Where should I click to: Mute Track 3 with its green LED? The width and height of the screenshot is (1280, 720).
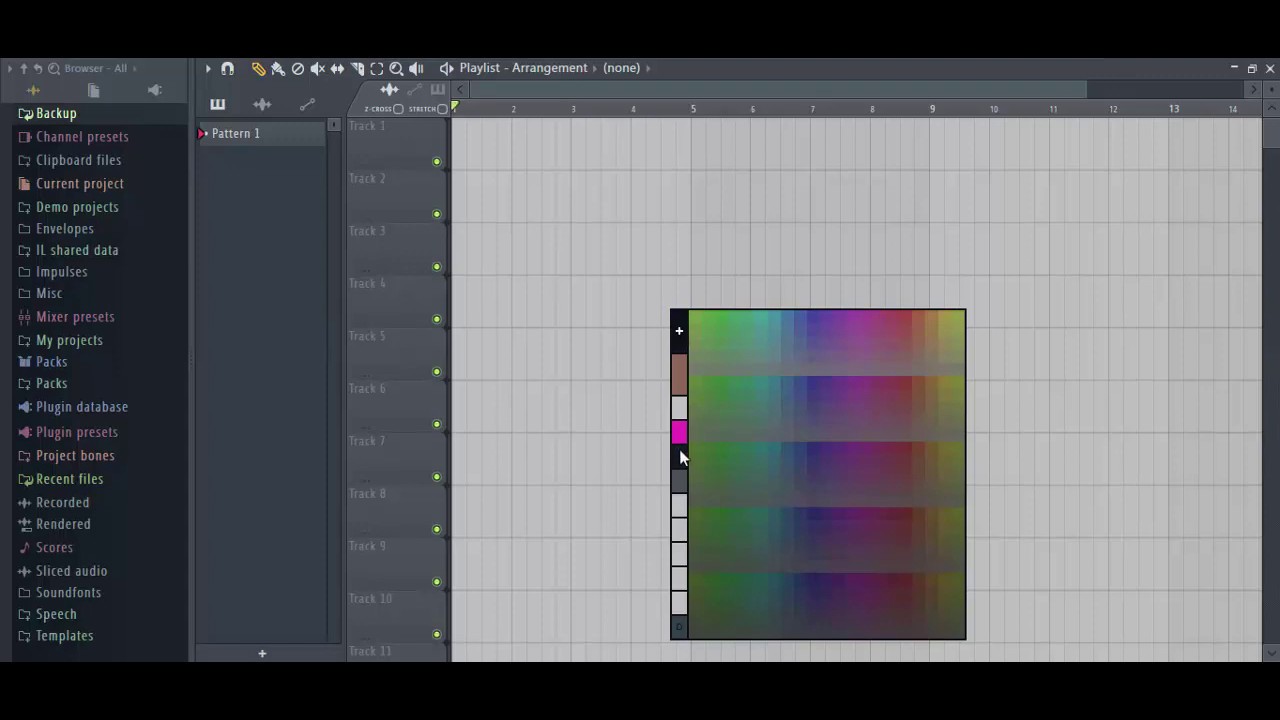[437, 266]
